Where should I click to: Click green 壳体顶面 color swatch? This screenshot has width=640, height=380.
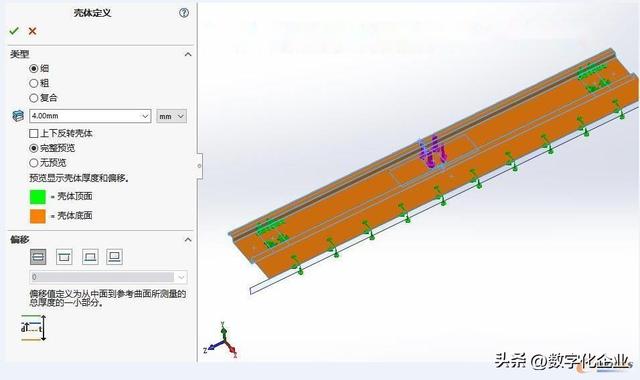[38, 197]
